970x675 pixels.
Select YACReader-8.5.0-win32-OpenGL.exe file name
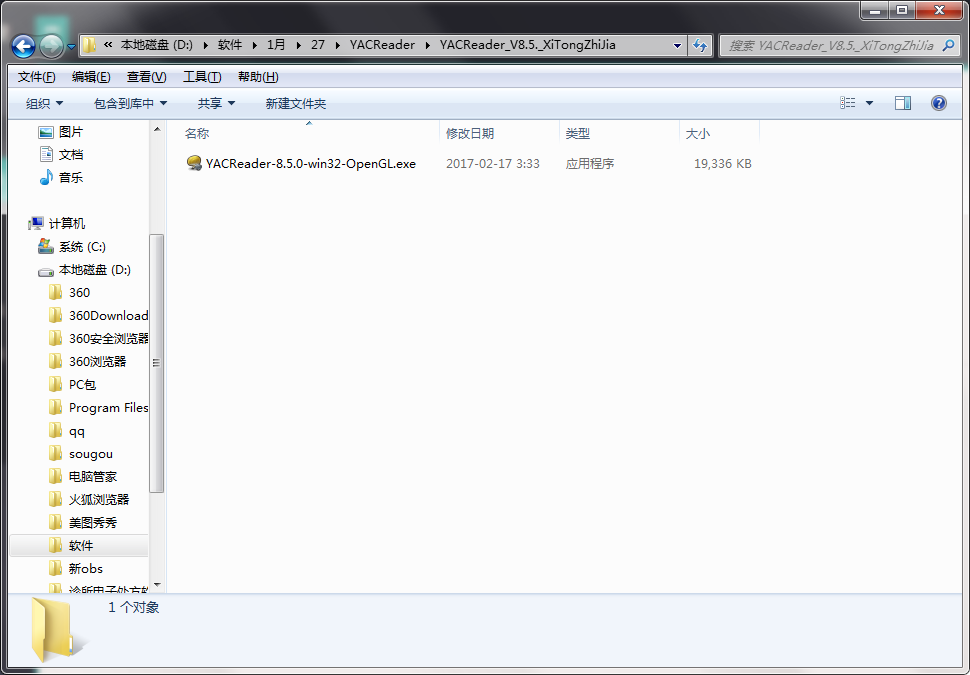pyautogui.click(x=311, y=163)
